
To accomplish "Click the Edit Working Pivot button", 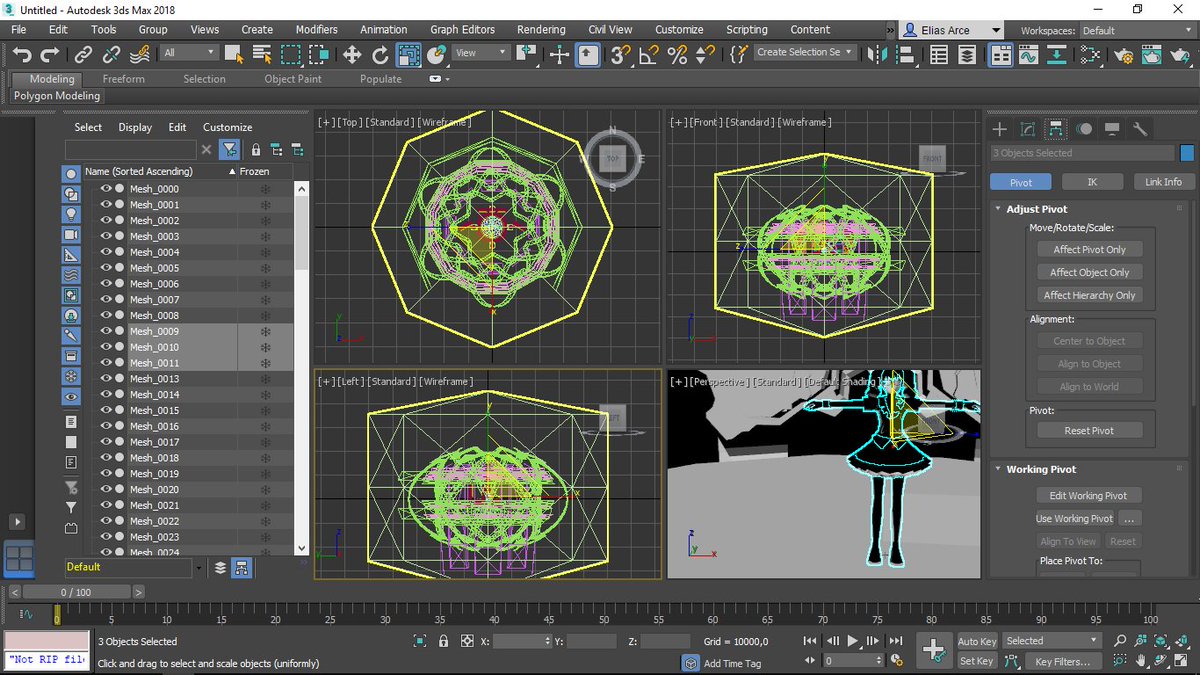I will pyautogui.click(x=1088, y=496).
